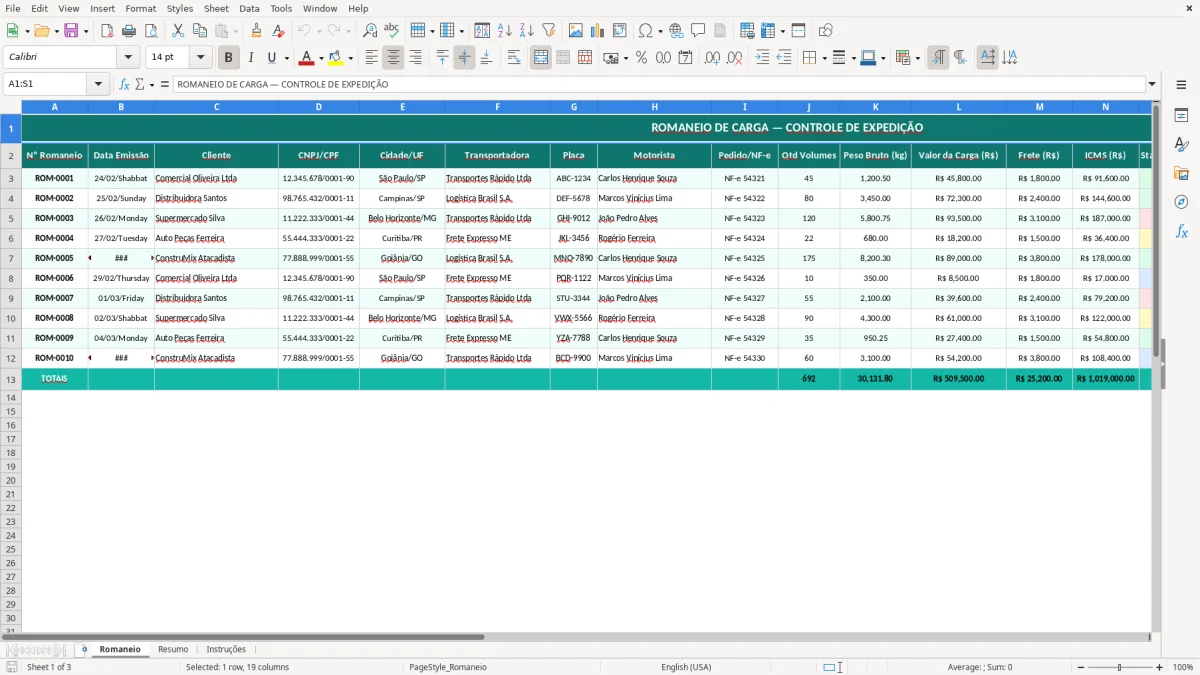Expand the formula bar
Image resolution: width=1200 pixels, height=675 pixels.
pyautogui.click(x=1153, y=85)
